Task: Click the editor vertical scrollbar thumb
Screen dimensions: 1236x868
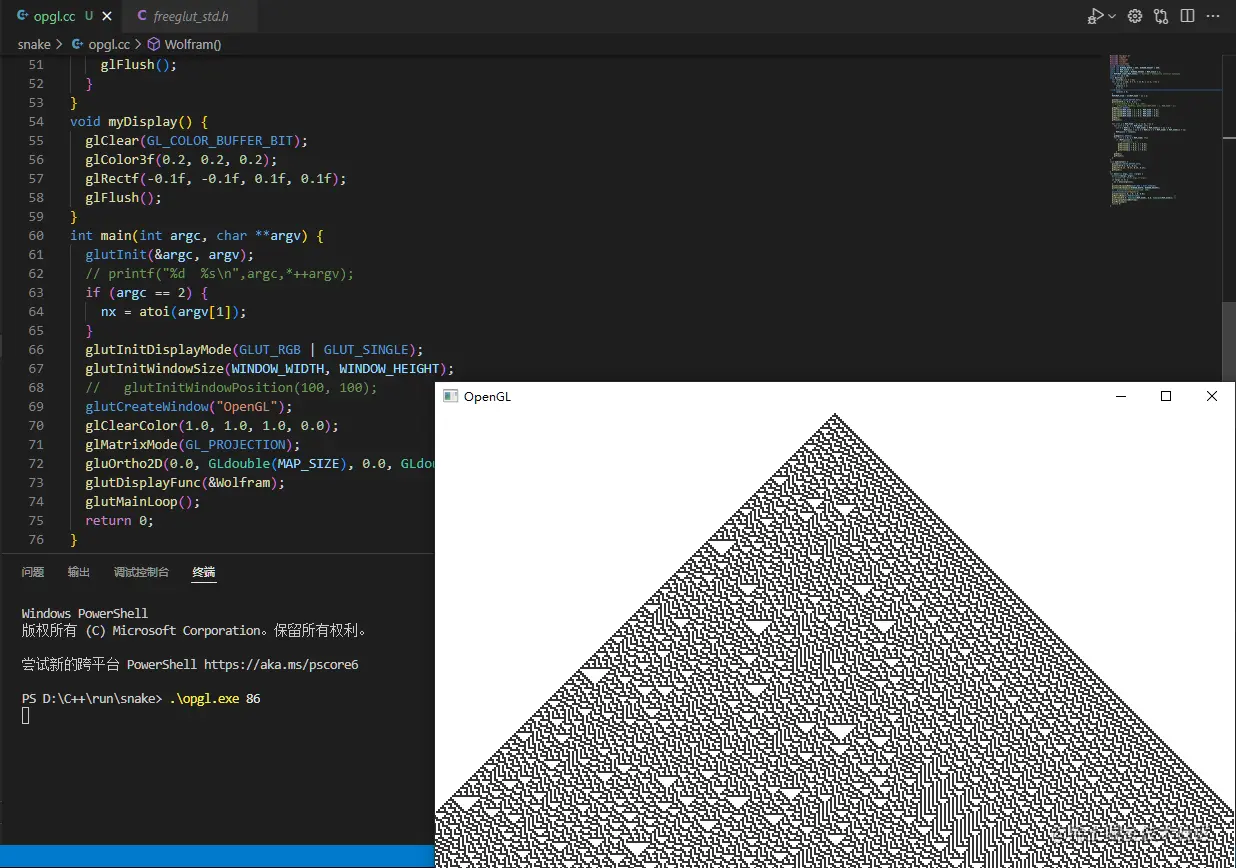Action: click(1229, 340)
